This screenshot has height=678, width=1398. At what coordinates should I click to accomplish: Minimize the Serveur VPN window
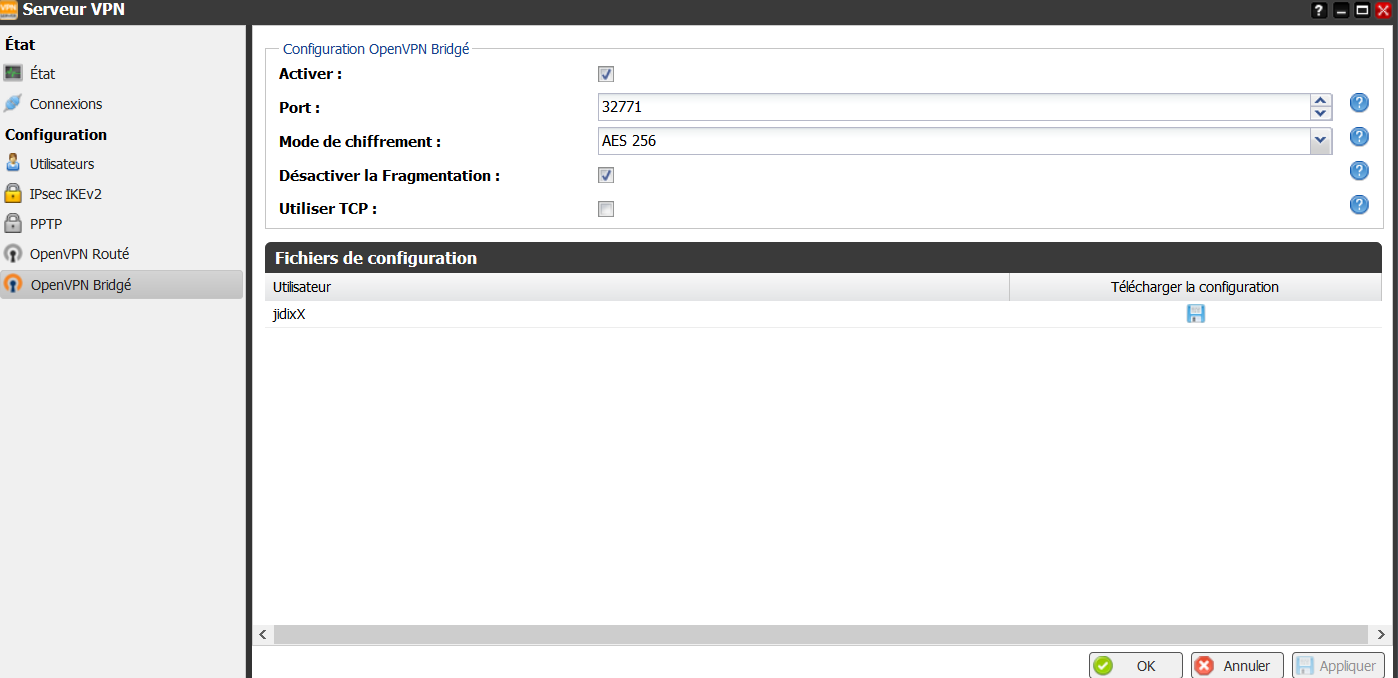[x=1342, y=11]
